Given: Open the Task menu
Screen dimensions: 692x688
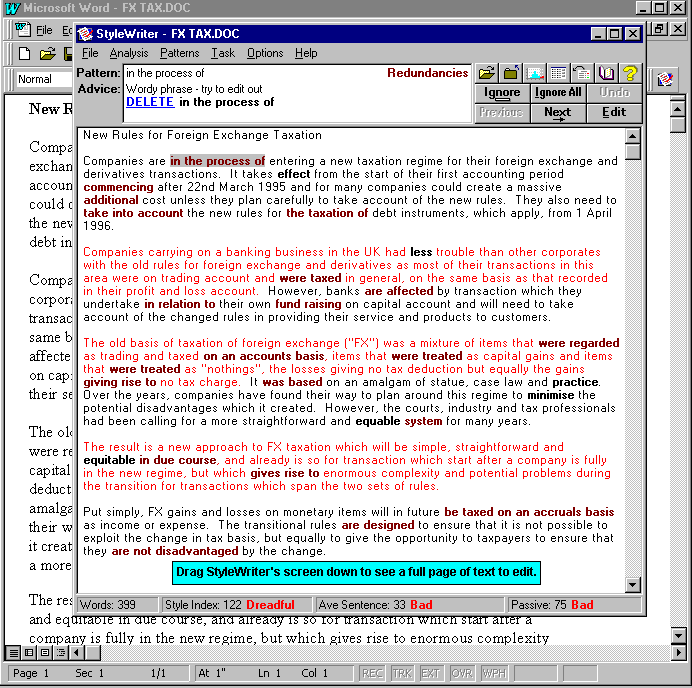Looking at the screenshot, I should click(x=223, y=53).
